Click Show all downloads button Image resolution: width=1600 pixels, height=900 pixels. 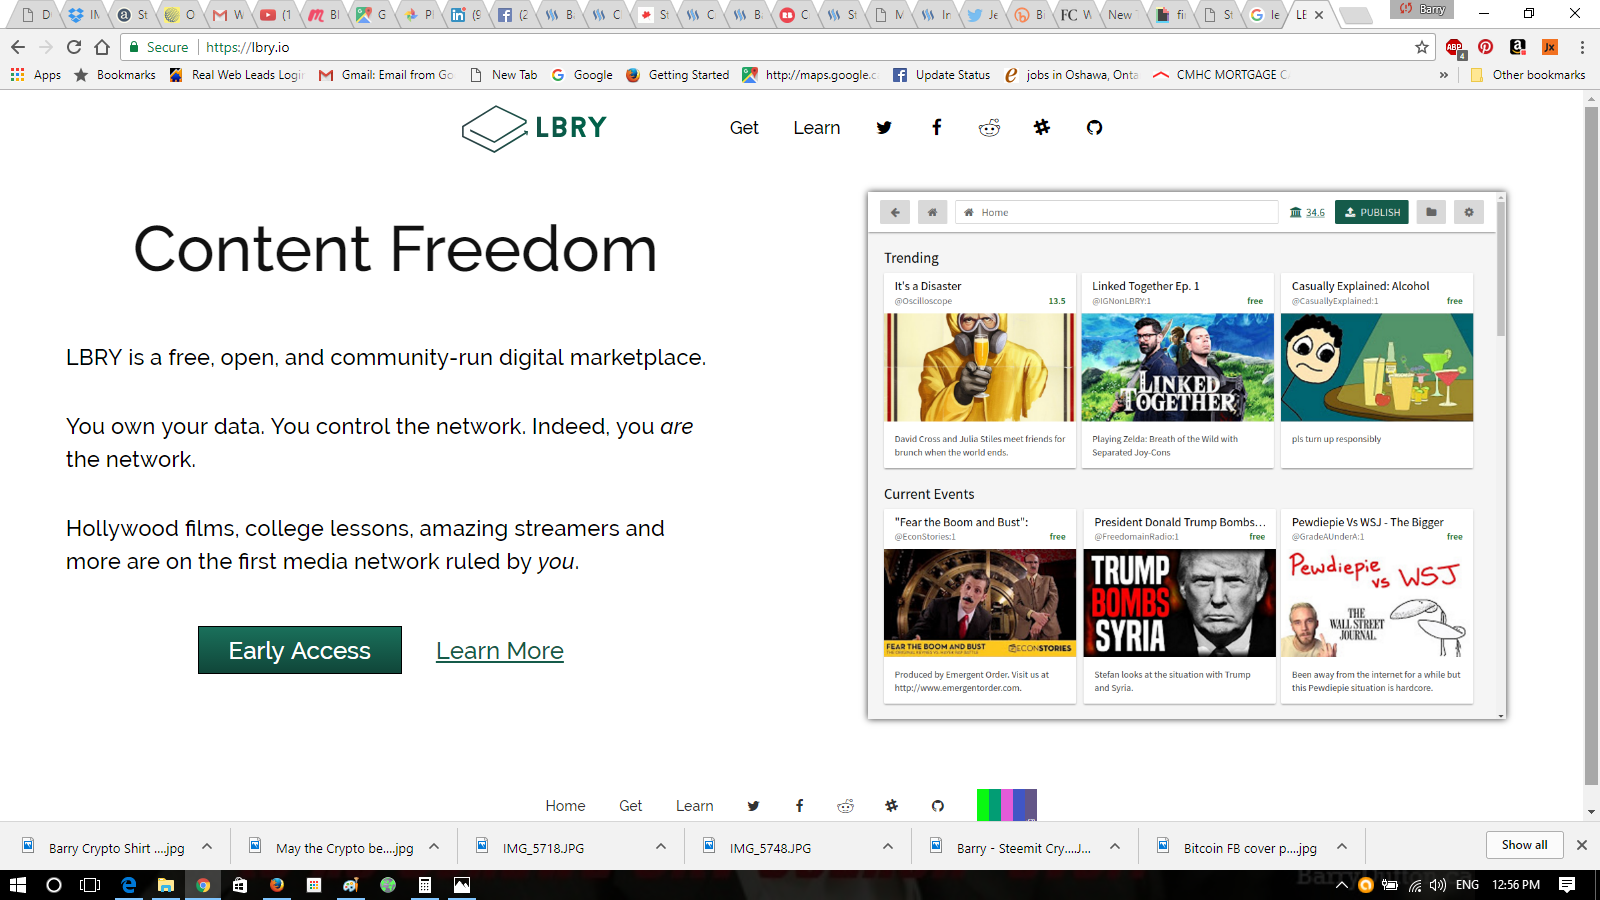point(1524,845)
